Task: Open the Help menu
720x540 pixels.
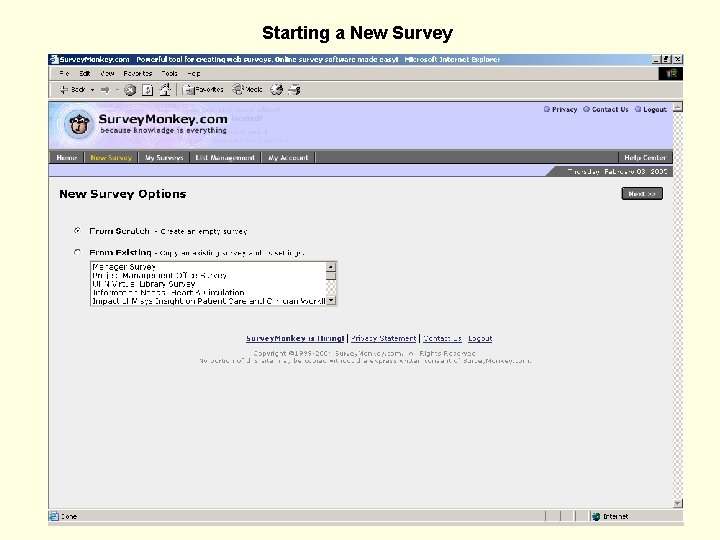Action: [x=193, y=73]
